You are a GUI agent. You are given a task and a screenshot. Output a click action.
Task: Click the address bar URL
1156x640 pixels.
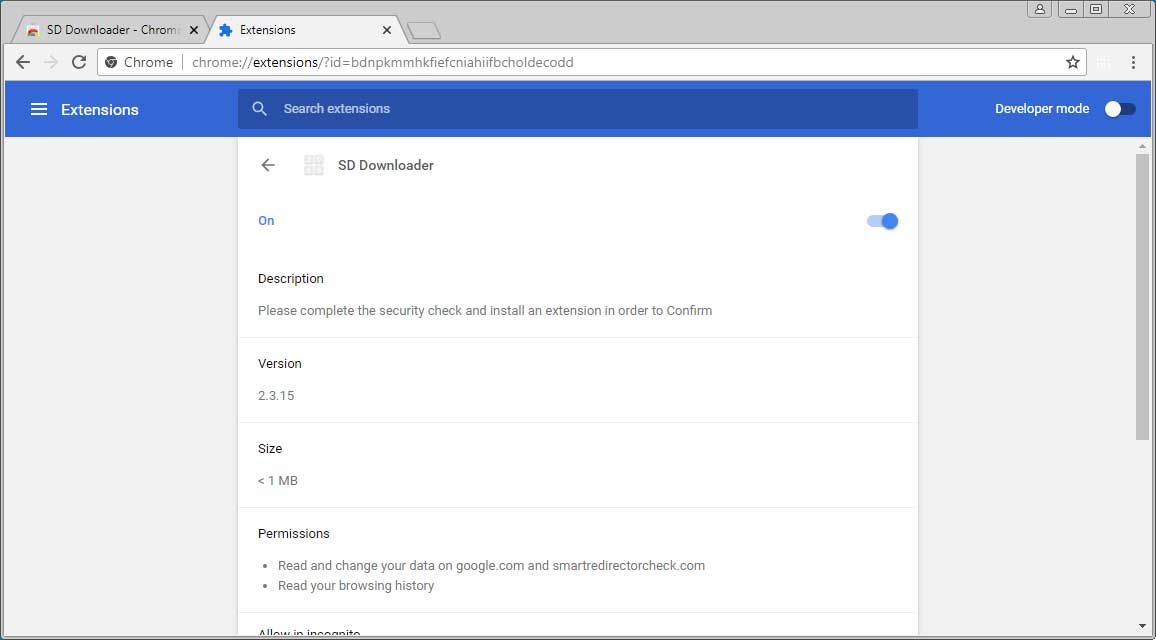(x=383, y=63)
